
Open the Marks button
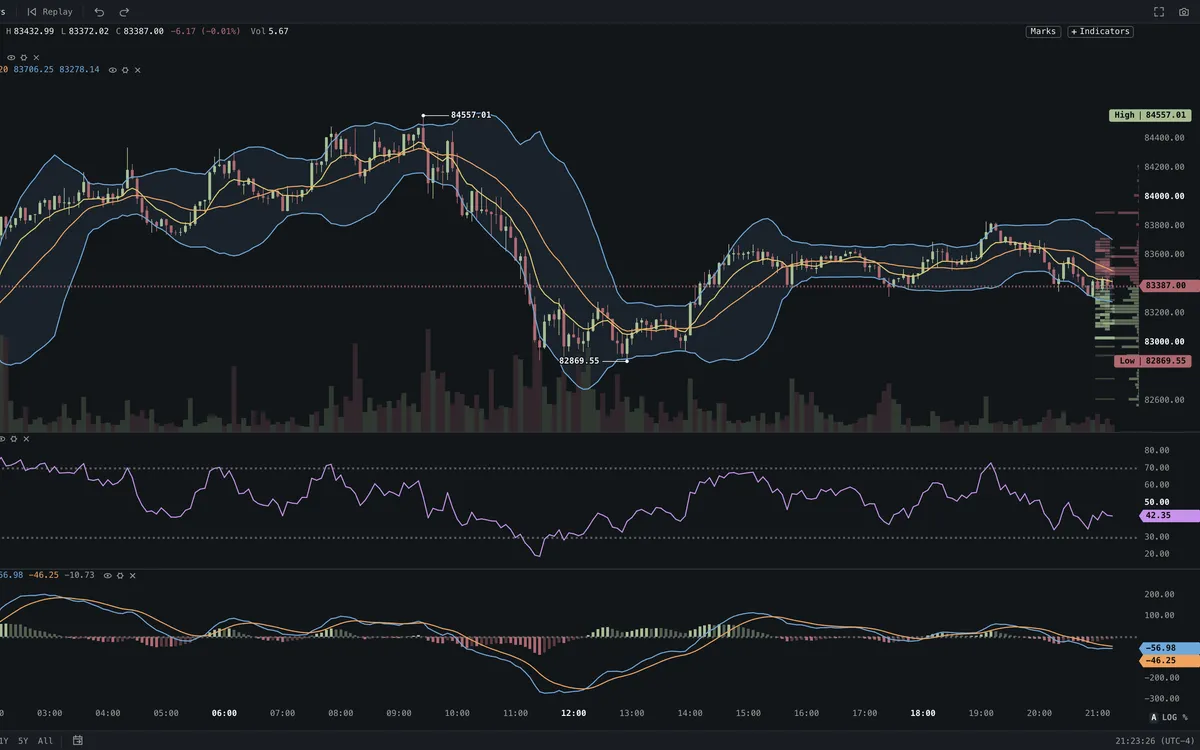[1043, 31]
